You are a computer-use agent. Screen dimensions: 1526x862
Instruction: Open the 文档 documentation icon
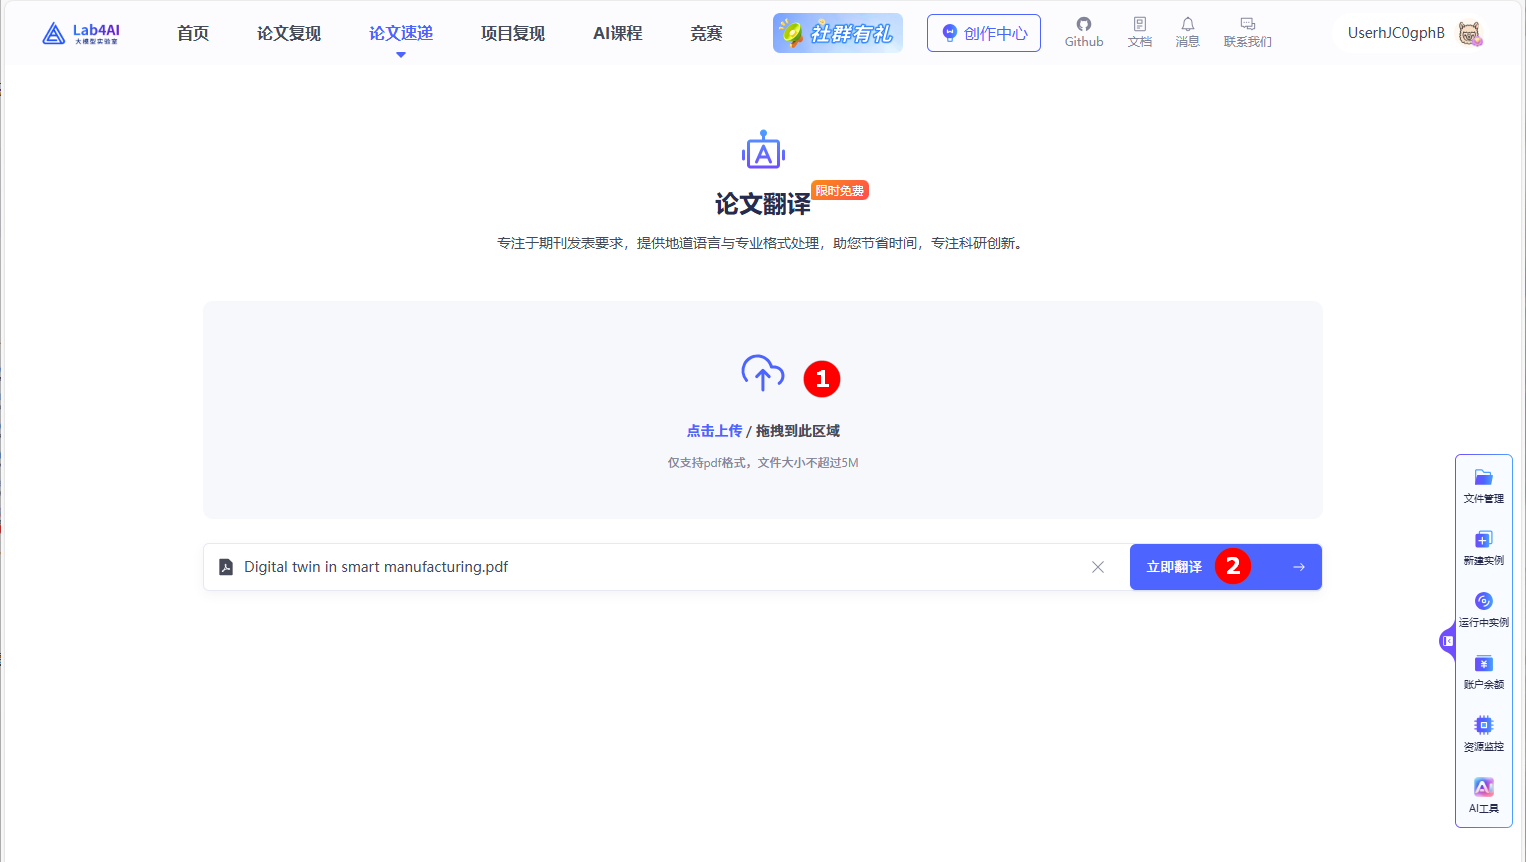tap(1139, 32)
